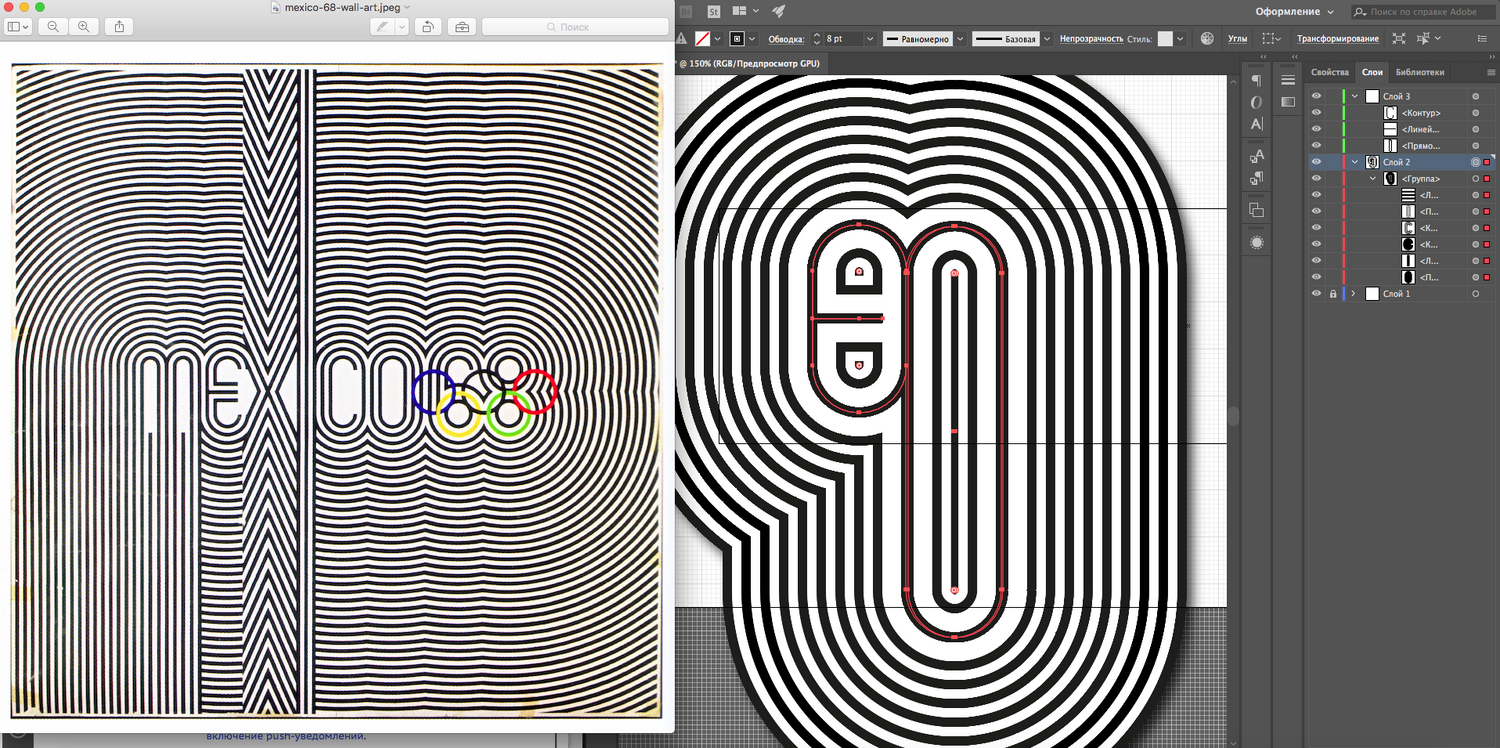This screenshot has width=1500, height=748.
Task: Hide Слой 1 with eye icon
Action: coord(1316,294)
